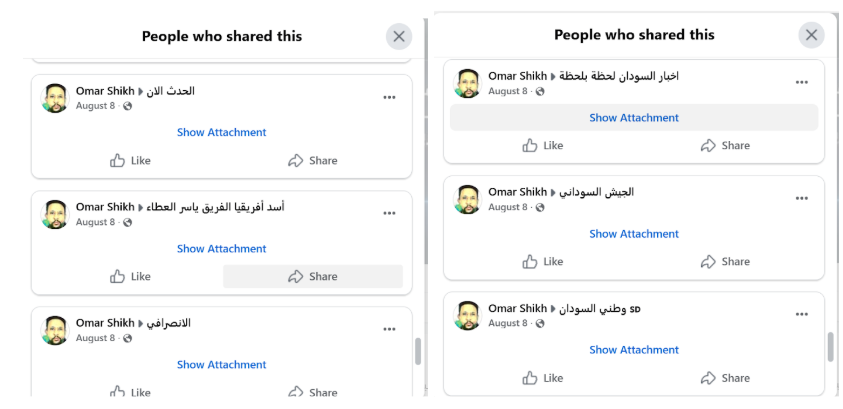This screenshot has height=409, width=843.
Task: Click three-dot menu on اخبار السودان post
Action: [x=801, y=83]
